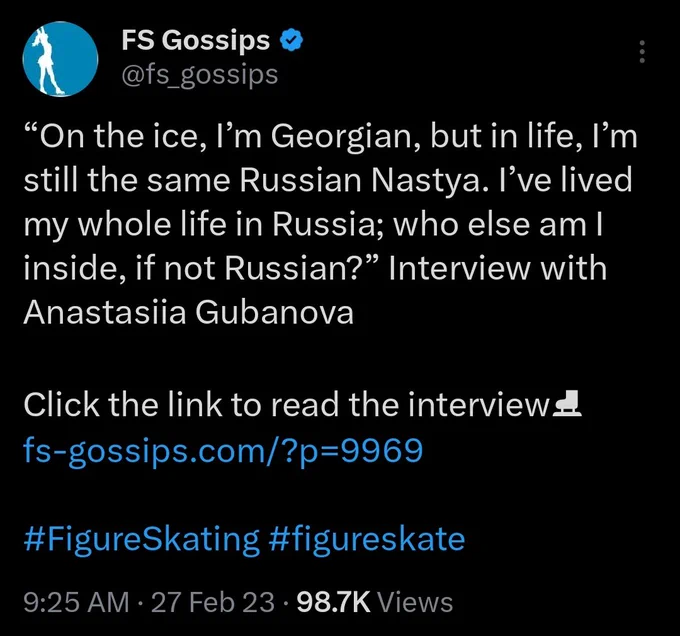Click the word Views in footer
Screen dimensions: 680x636
coord(415,602)
